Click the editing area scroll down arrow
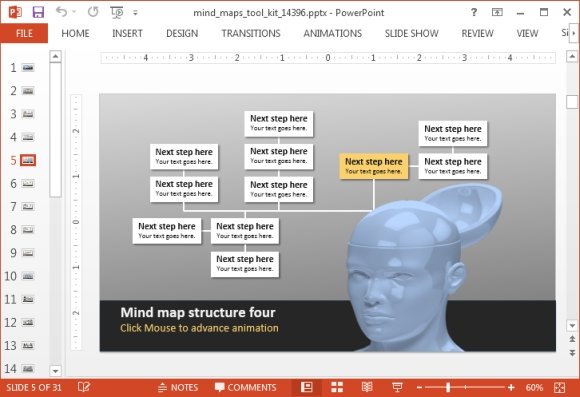The height and width of the screenshot is (397, 580). tap(572, 326)
